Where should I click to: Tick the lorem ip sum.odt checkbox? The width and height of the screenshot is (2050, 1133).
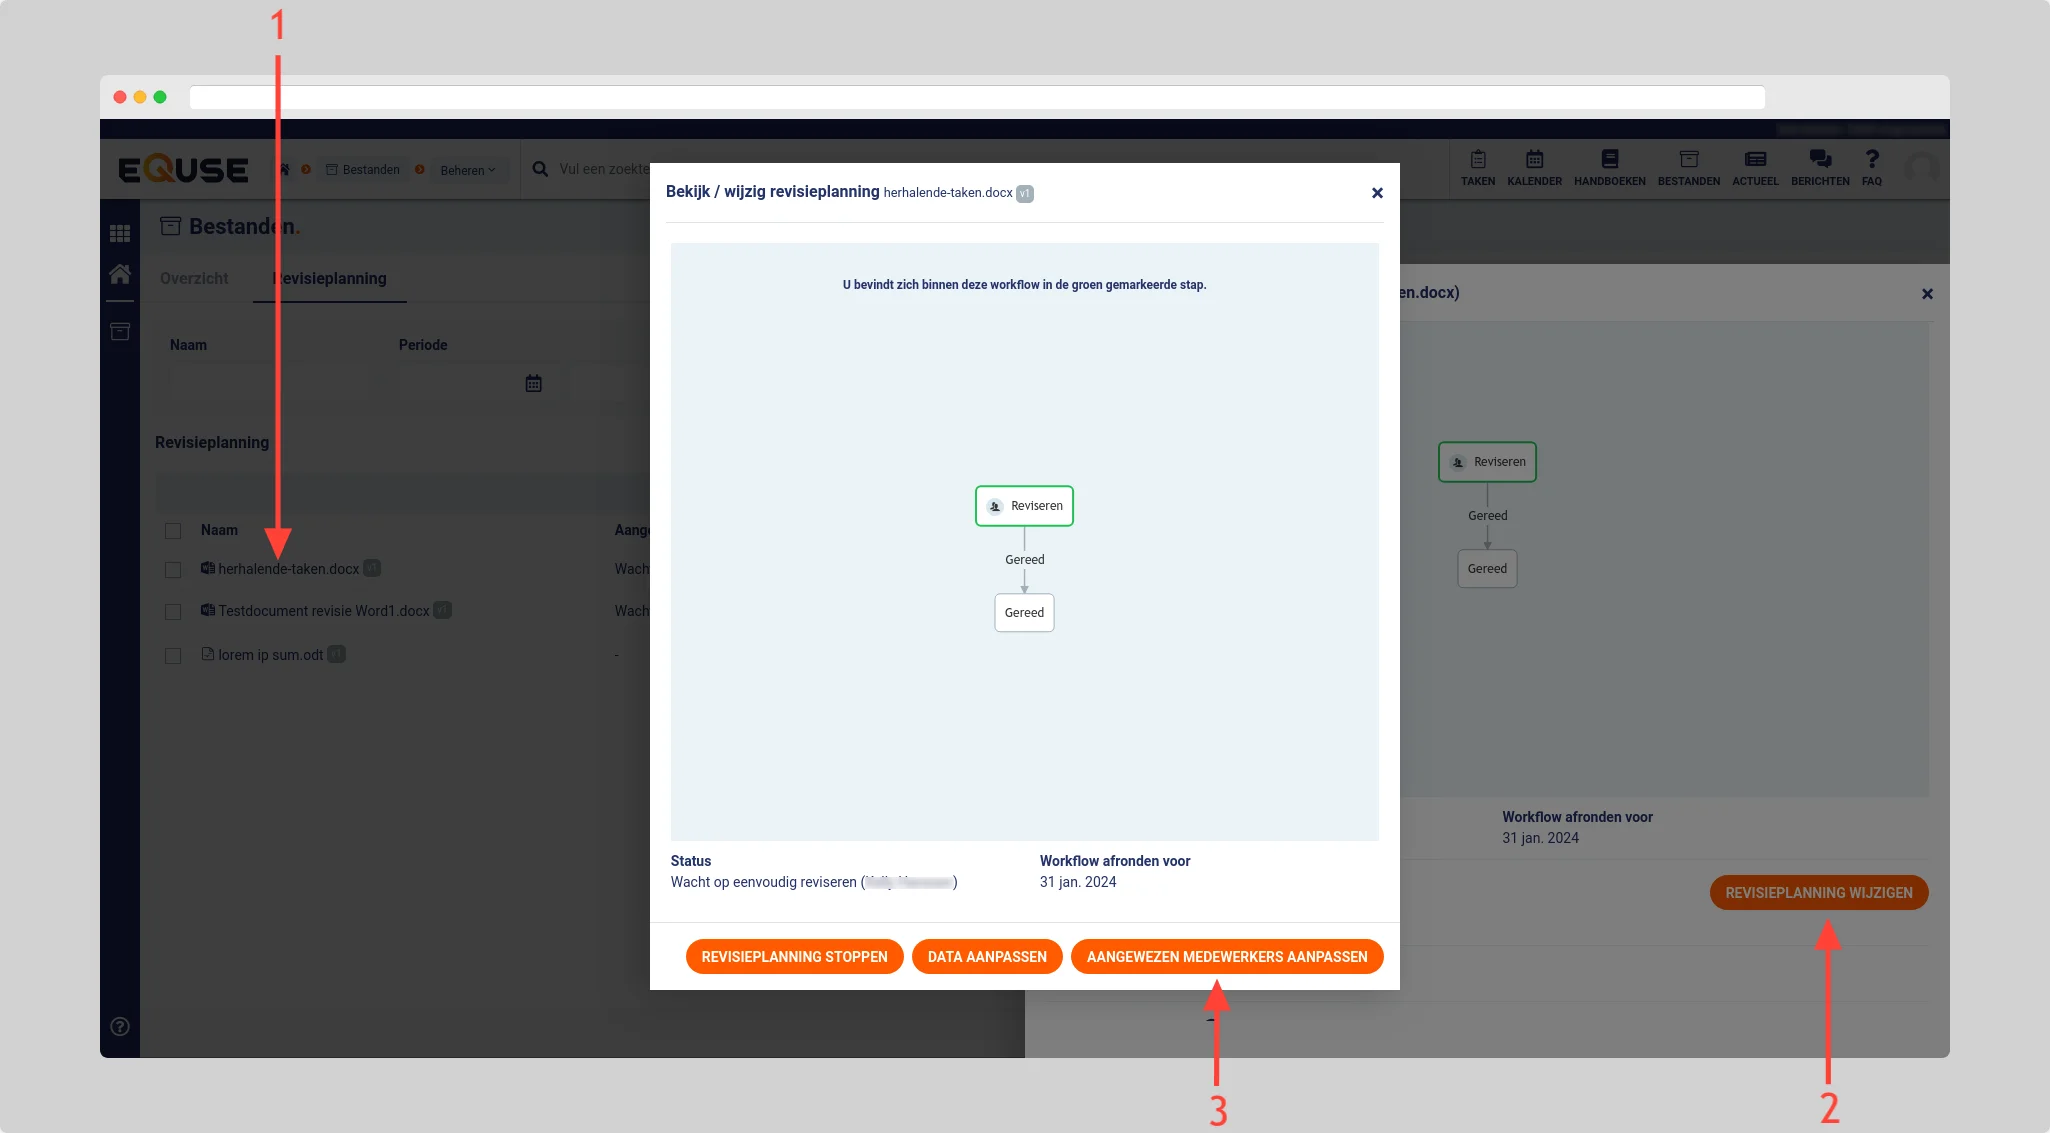(x=173, y=656)
